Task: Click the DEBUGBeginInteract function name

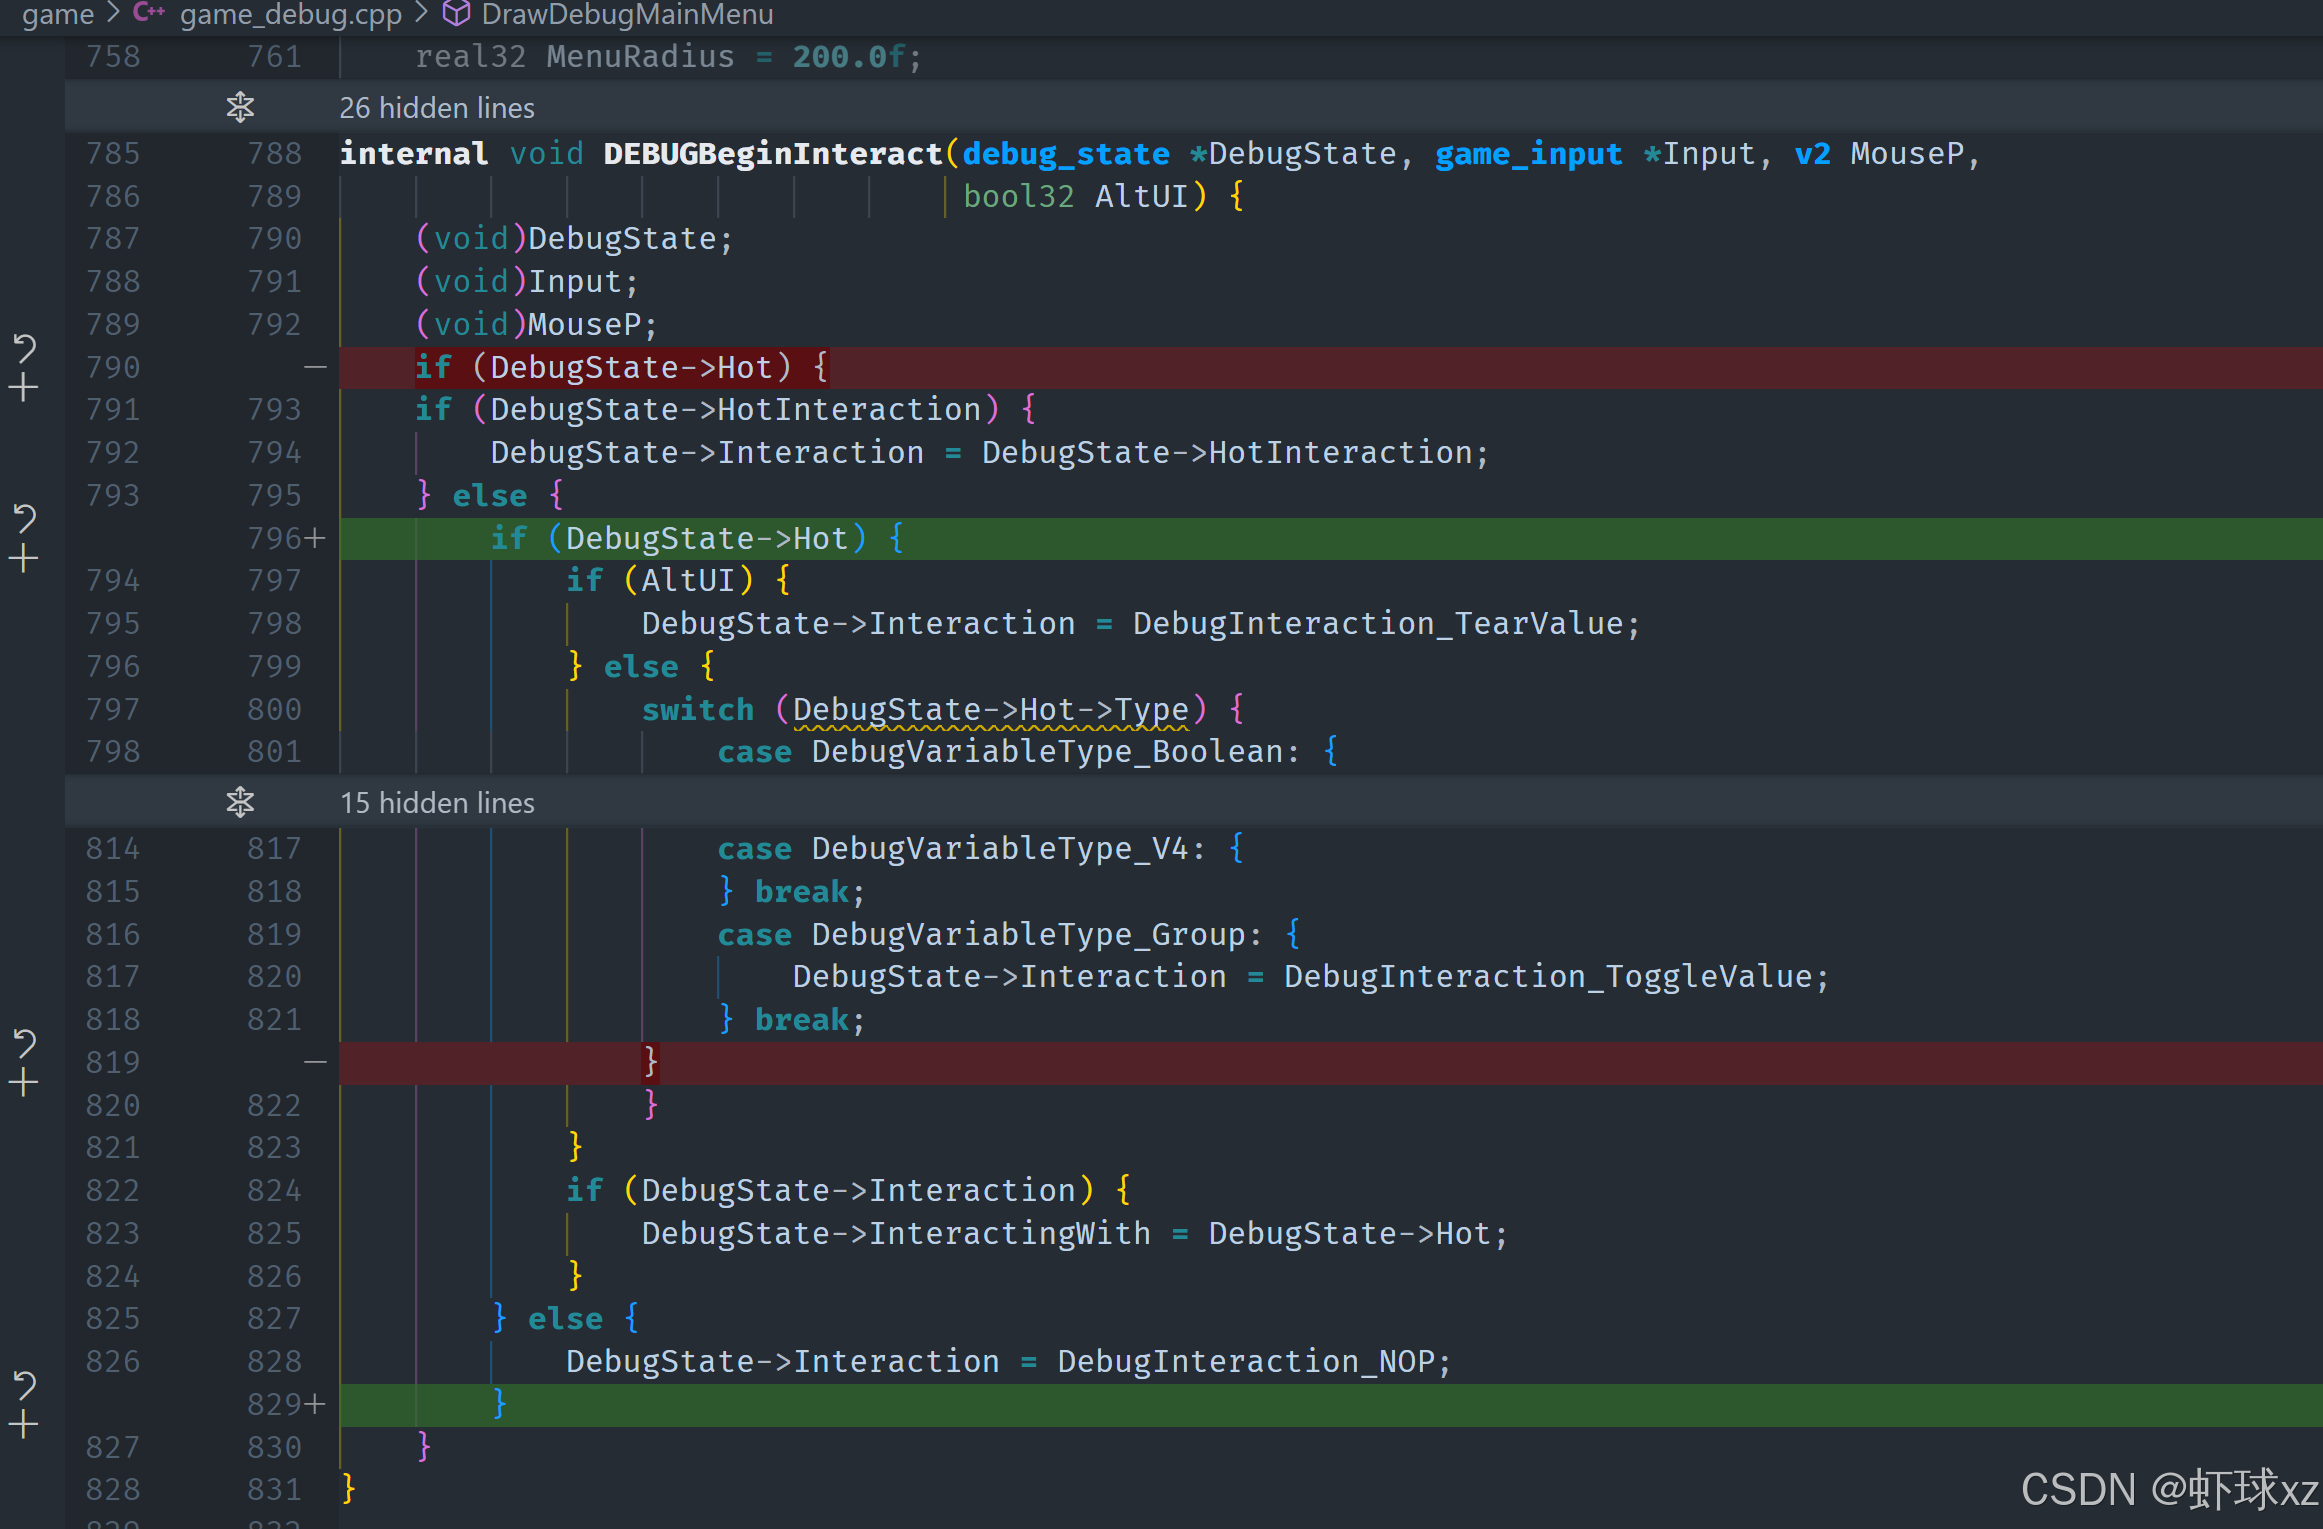Action: [772, 154]
